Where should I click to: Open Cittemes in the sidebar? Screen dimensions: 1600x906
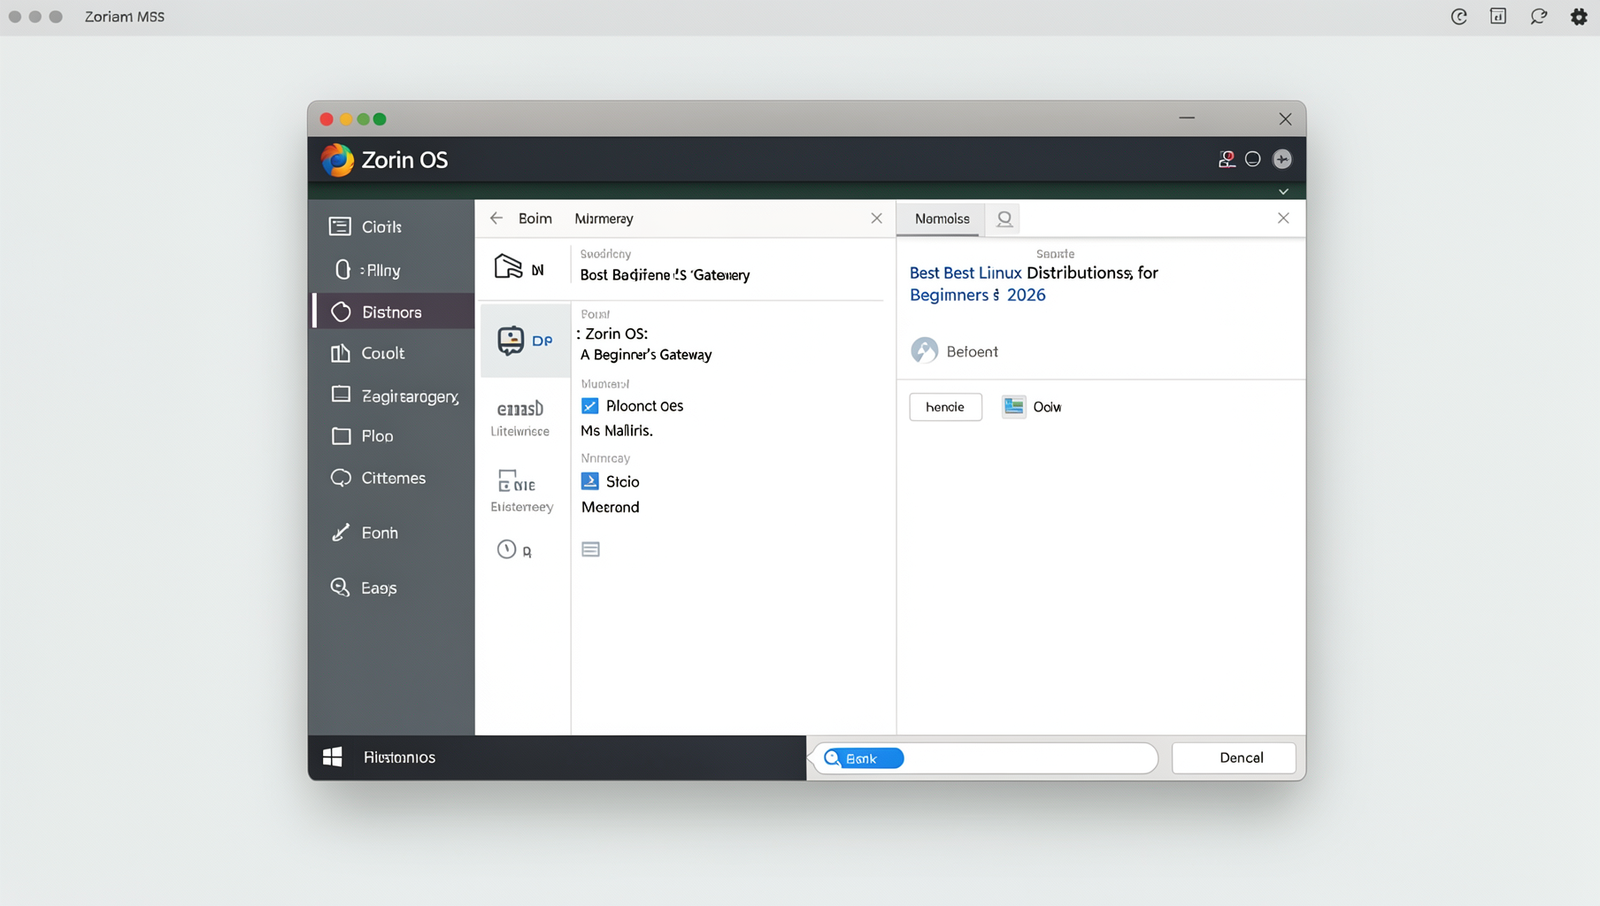click(391, 478)
